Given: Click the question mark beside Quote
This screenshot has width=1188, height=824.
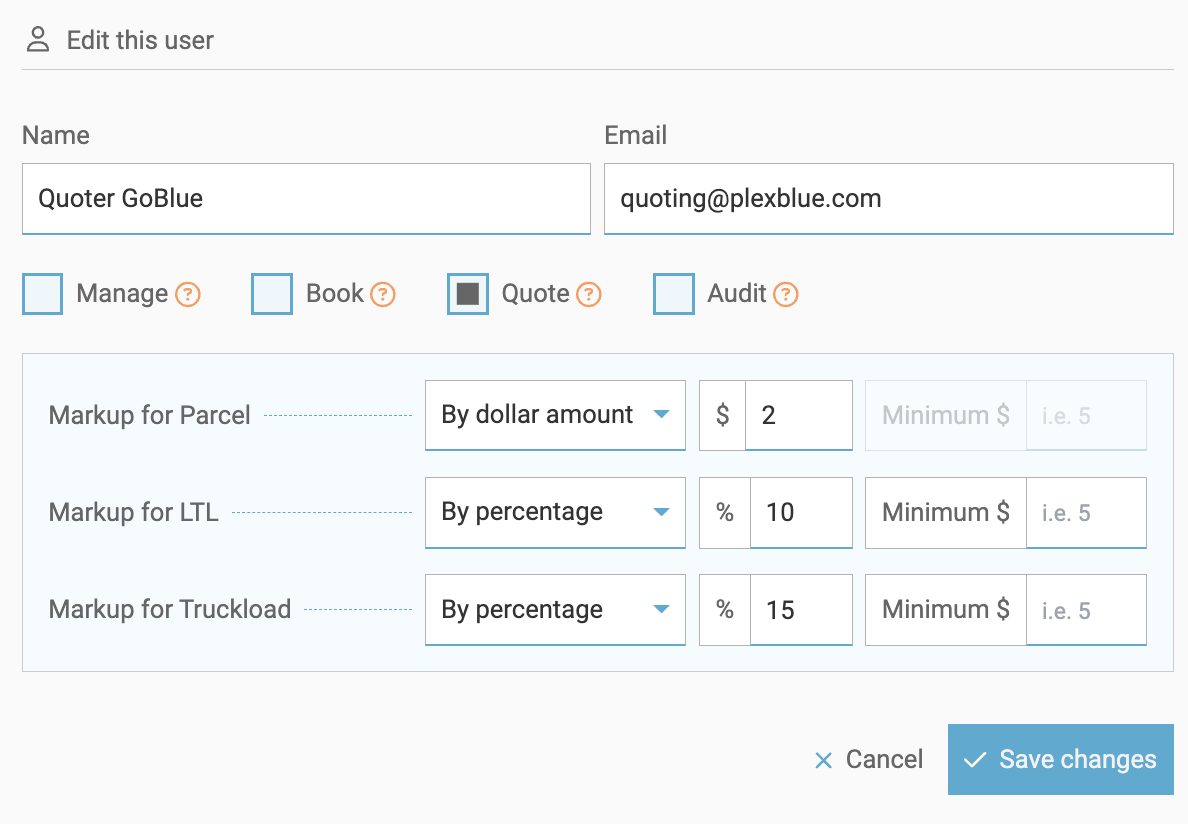Looking at the screenshot, I should 589,294.
